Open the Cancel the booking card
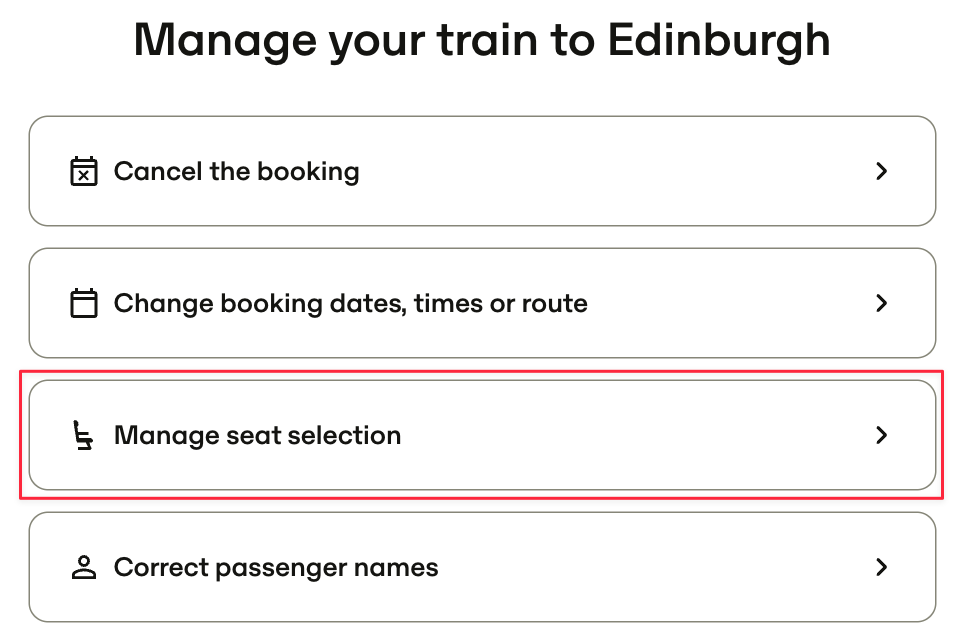958x641 pixels. point(483,171)
